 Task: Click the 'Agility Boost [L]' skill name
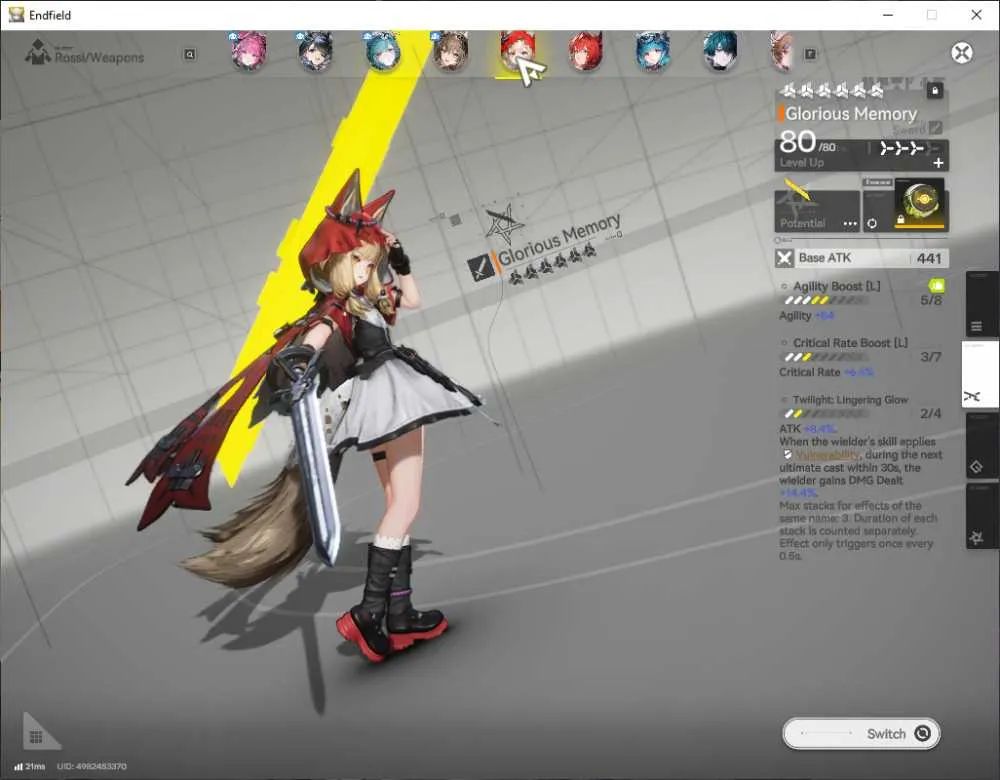pos(836,286)
